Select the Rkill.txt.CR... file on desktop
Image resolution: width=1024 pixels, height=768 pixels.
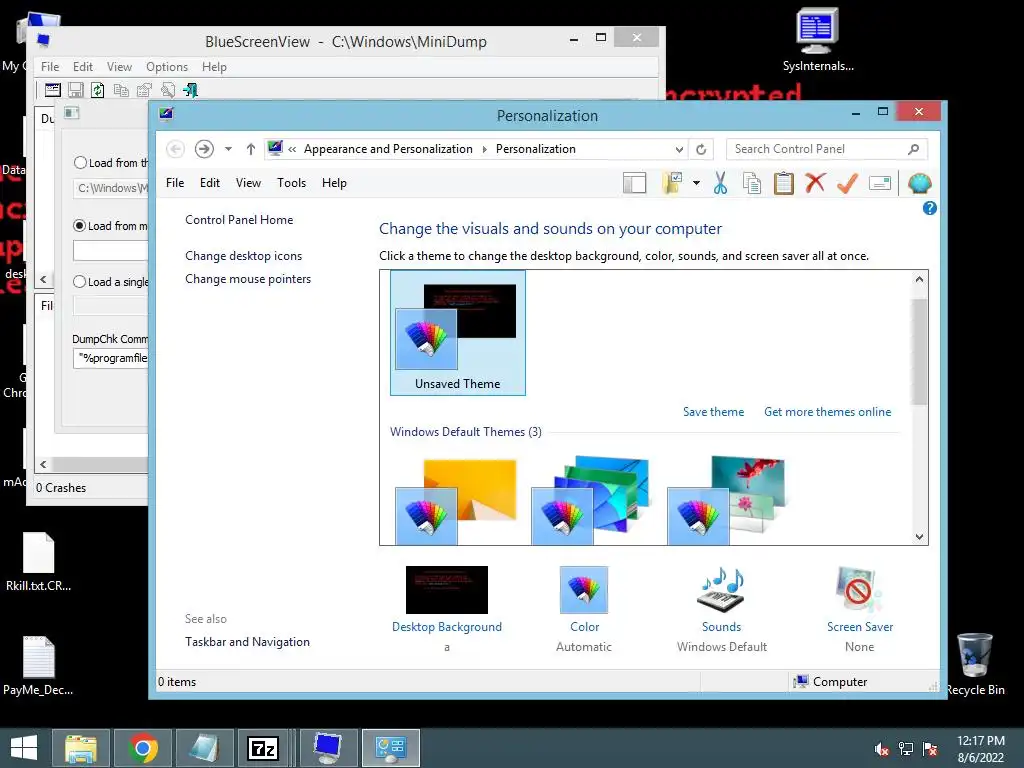39,562
